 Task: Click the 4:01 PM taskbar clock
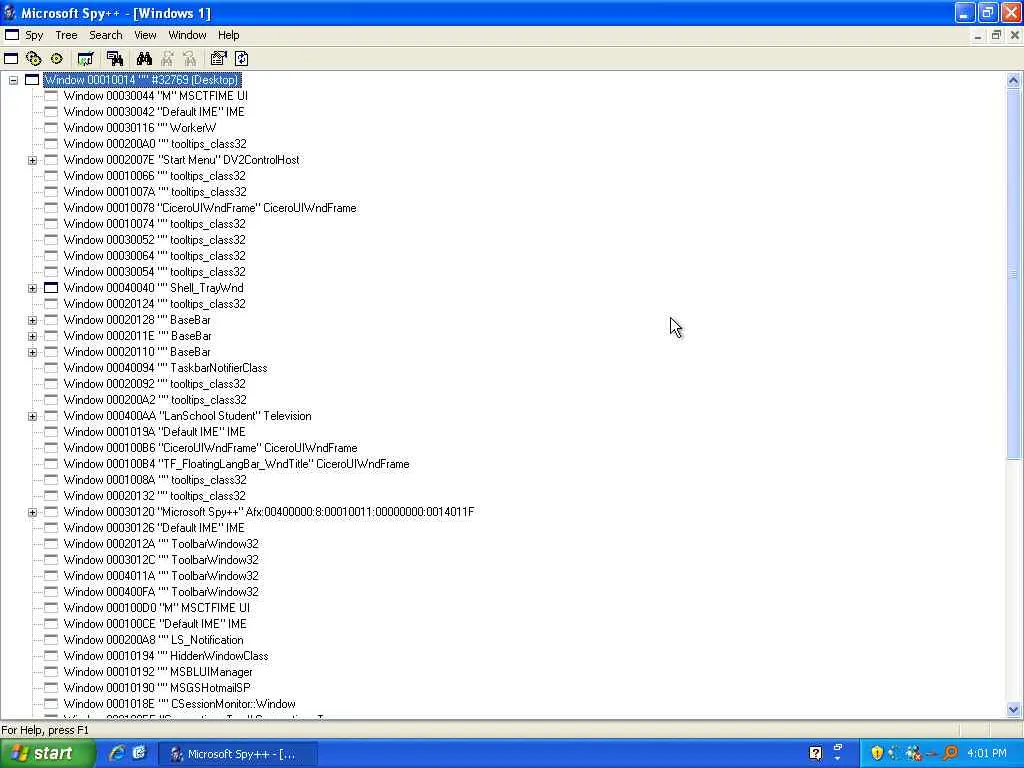coord(986,753)
